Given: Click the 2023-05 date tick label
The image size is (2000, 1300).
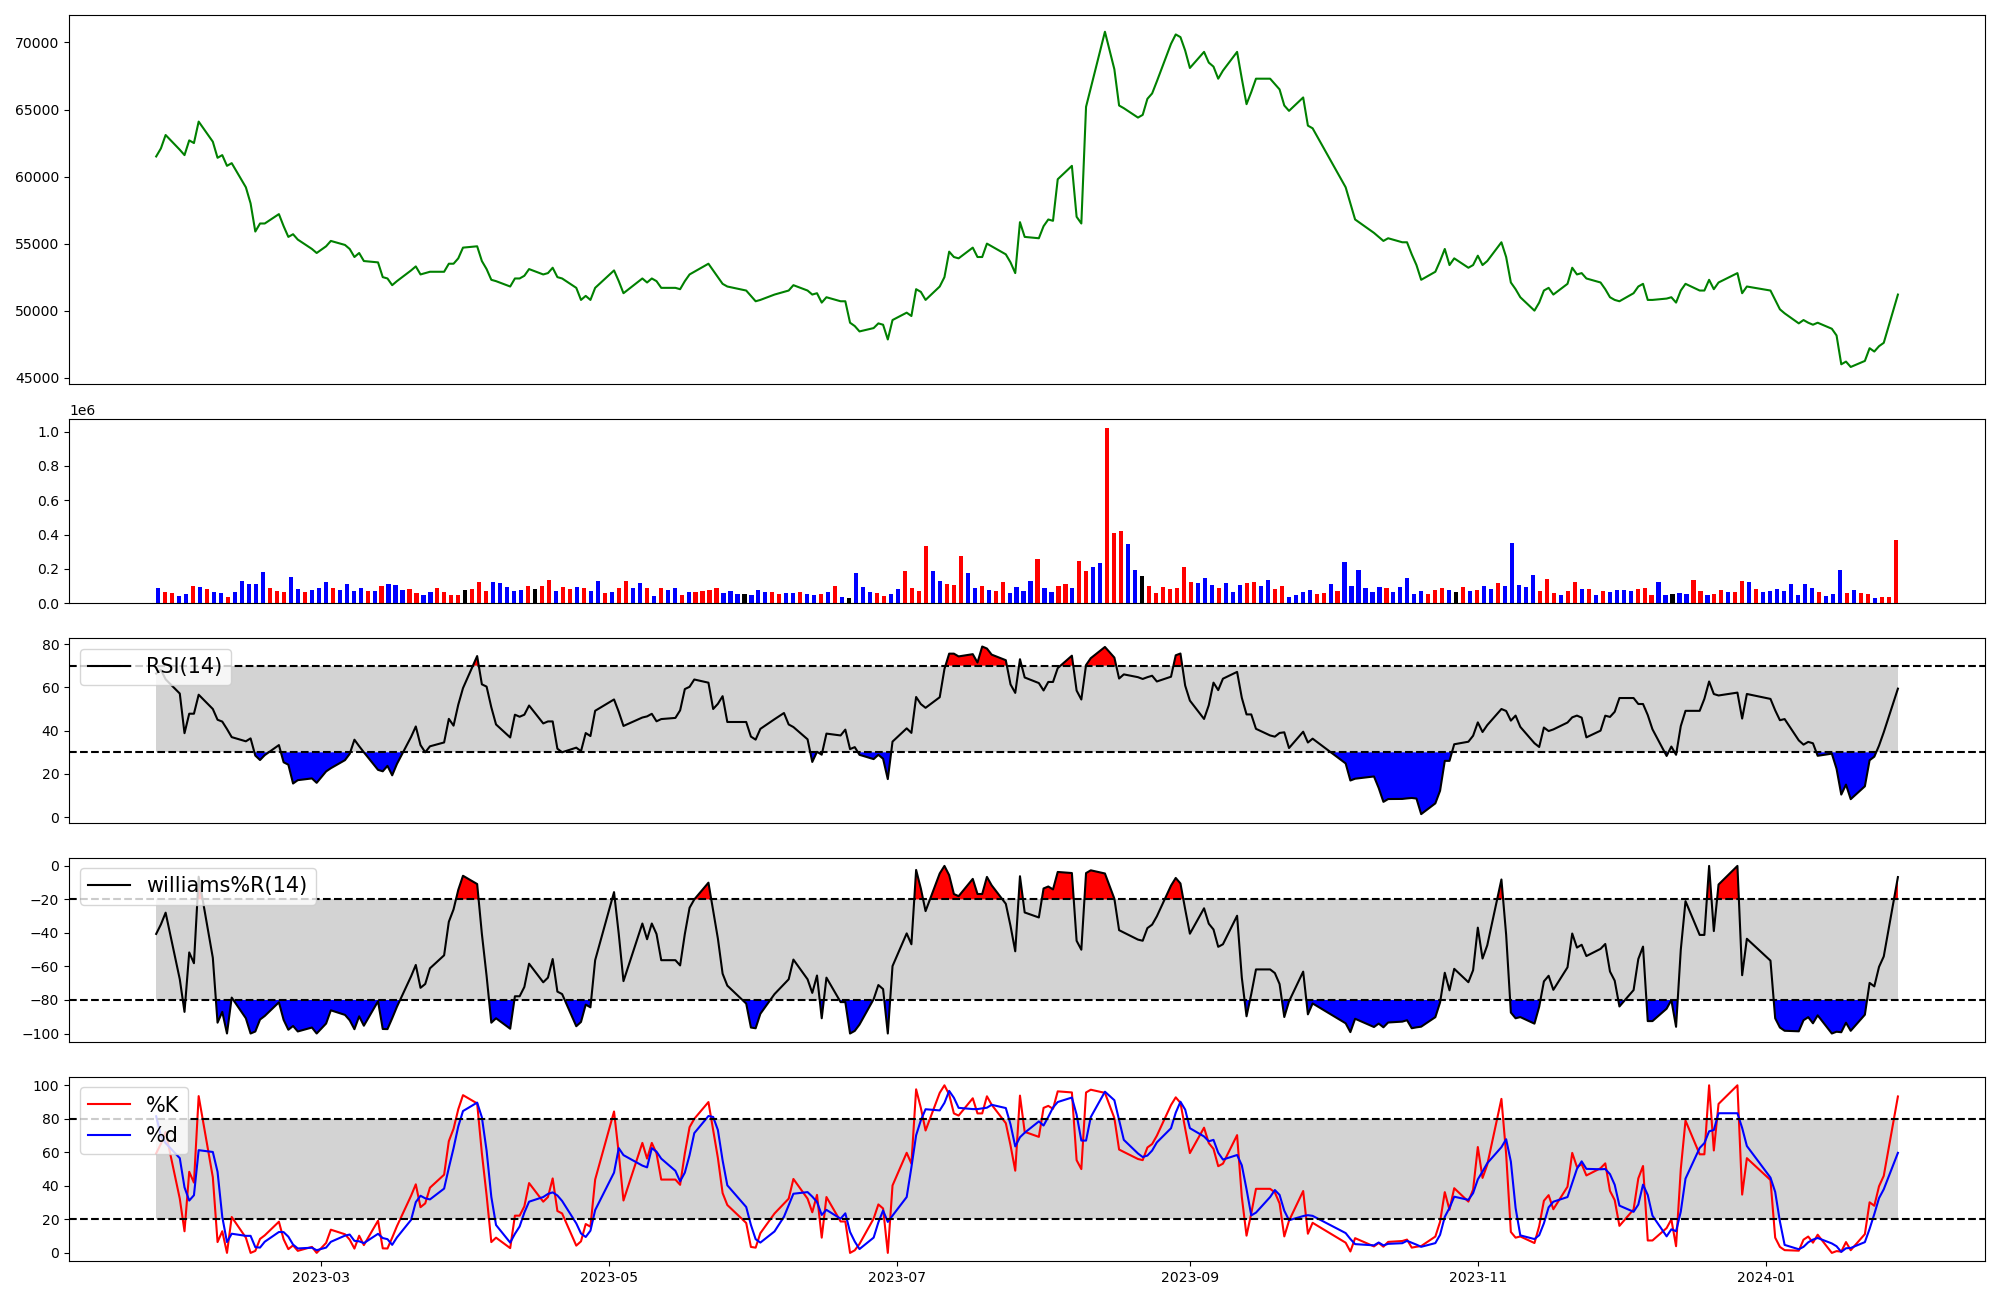Looking at the screenshot, I should pyautogui.click(x=609, y=1277).
